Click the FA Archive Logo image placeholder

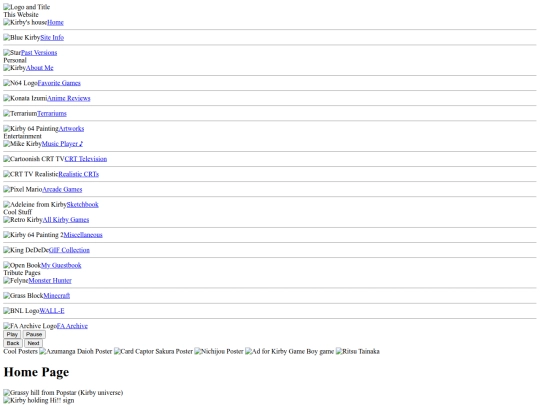tap(30, 326)
